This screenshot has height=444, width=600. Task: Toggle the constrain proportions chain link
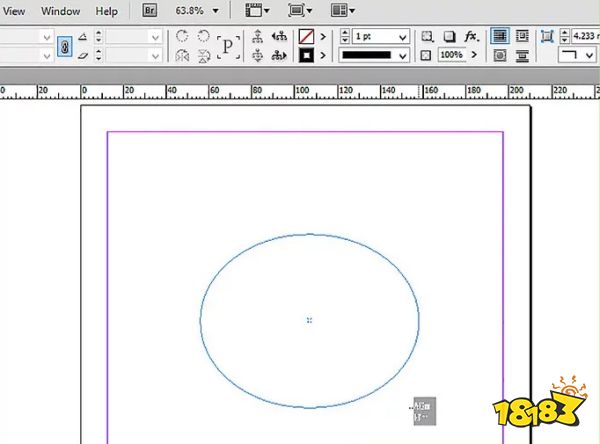point(64,46)
